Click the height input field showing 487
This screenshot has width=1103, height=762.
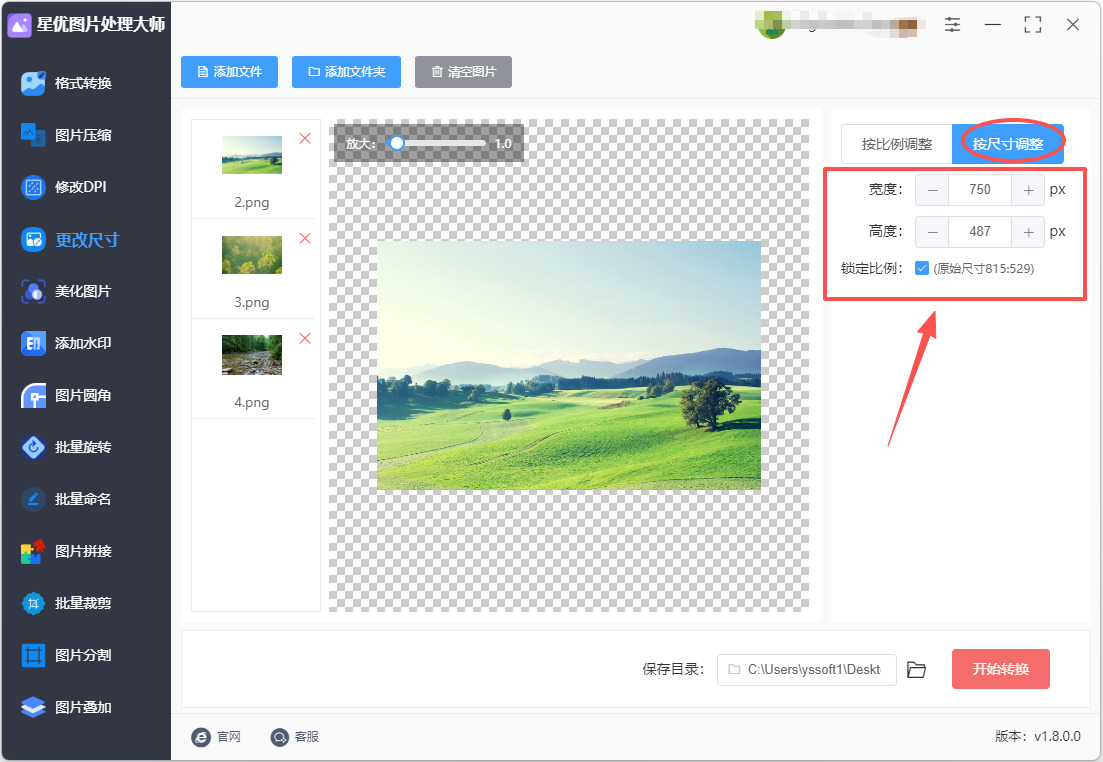980,232
